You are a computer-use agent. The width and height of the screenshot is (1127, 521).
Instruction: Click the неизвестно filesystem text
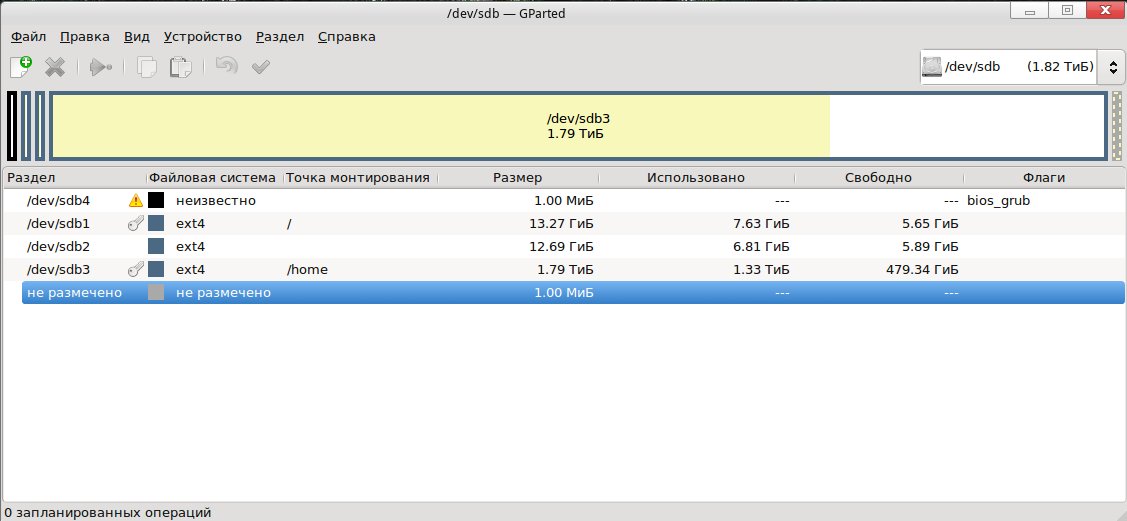216,200
